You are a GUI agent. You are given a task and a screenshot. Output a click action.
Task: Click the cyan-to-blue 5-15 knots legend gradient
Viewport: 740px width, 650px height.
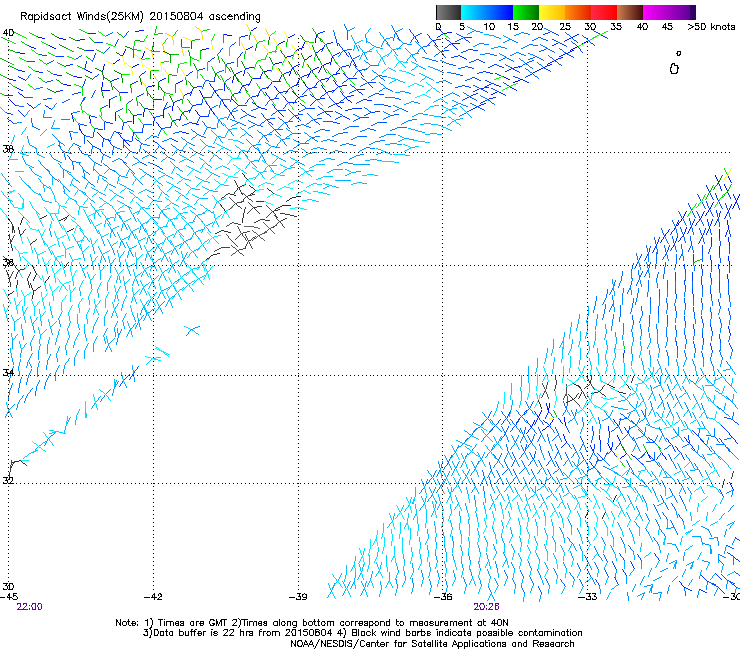pyautogui.click(x=487, y=12)
